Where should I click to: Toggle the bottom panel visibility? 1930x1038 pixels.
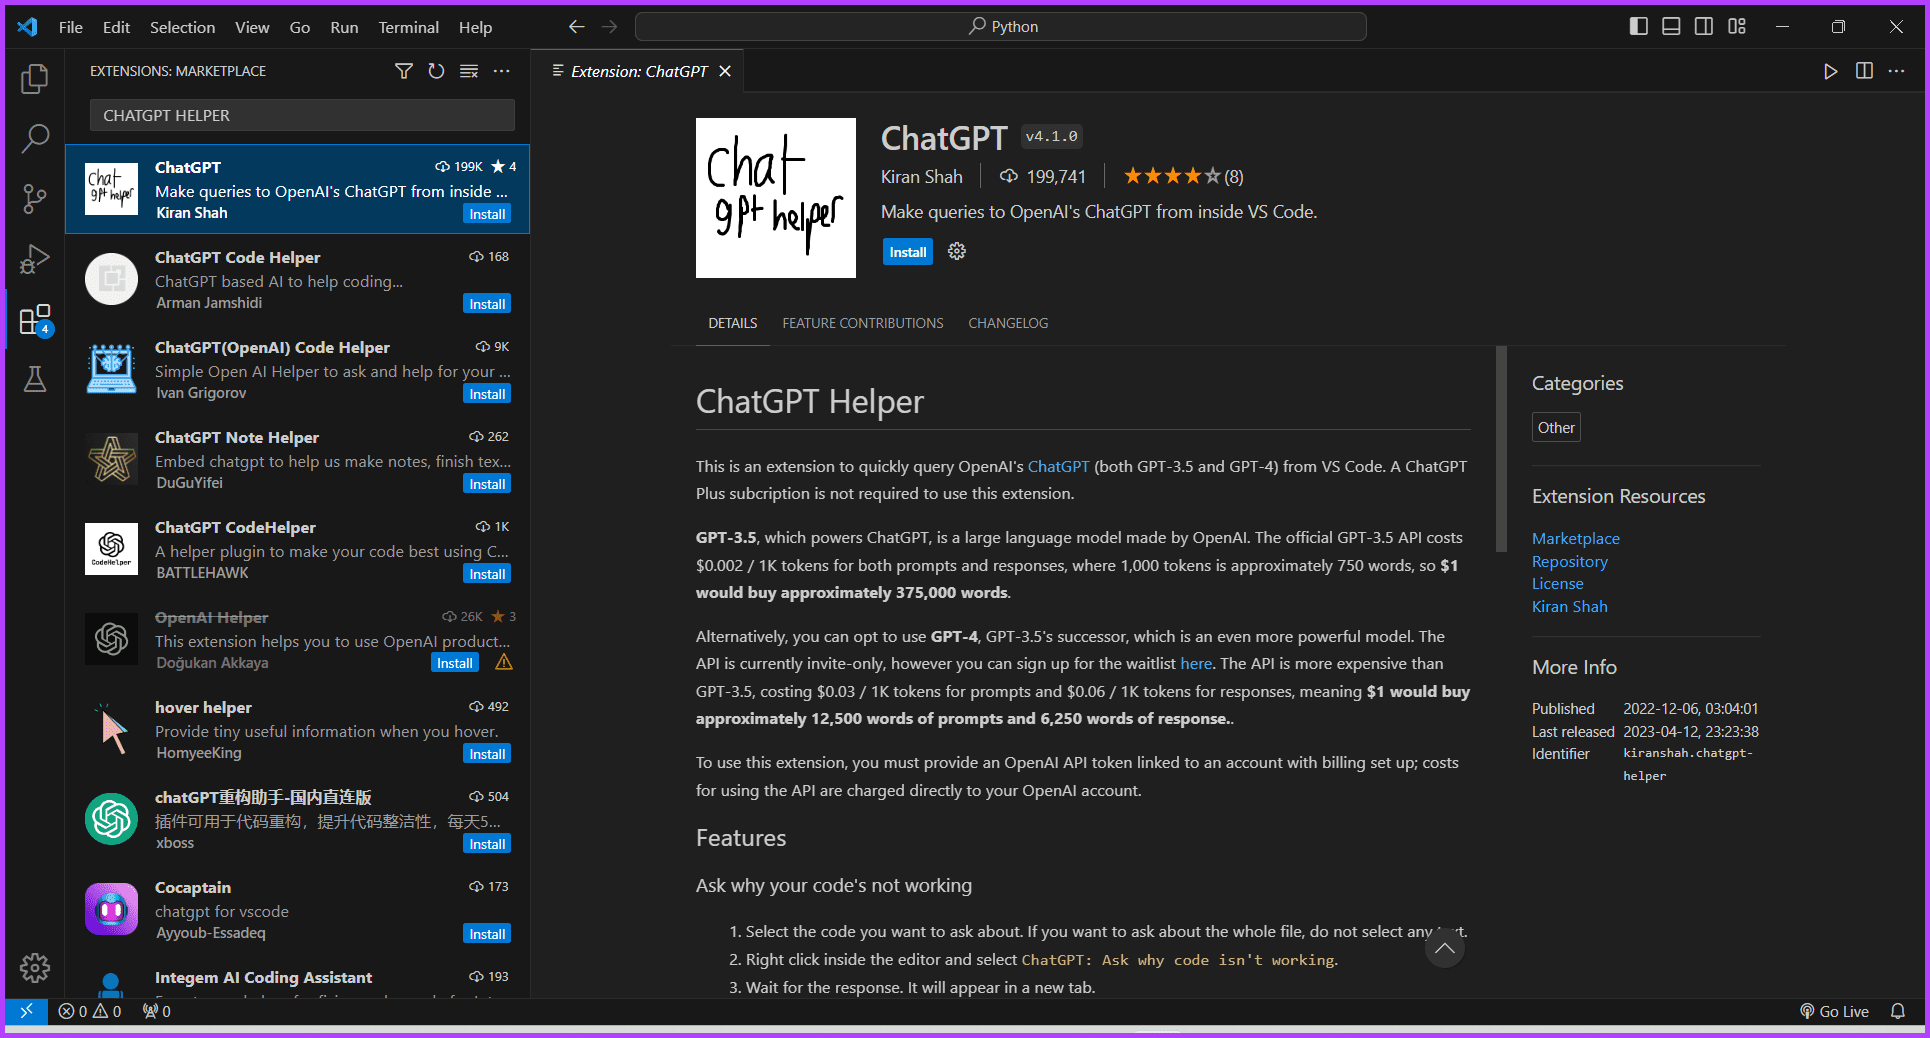pyautogui.click(x=1670, y=26)
